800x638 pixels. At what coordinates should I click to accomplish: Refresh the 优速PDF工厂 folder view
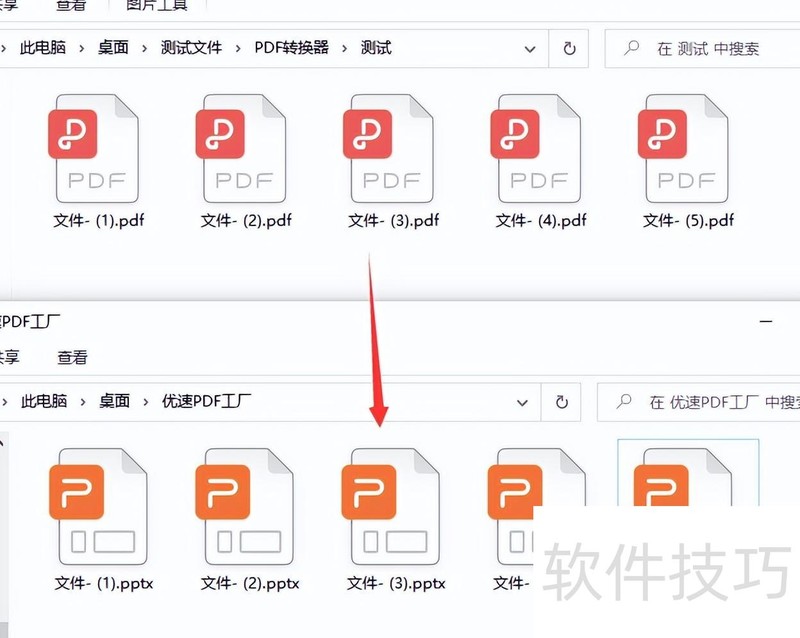pyautogui.click(x=561, y=402)
